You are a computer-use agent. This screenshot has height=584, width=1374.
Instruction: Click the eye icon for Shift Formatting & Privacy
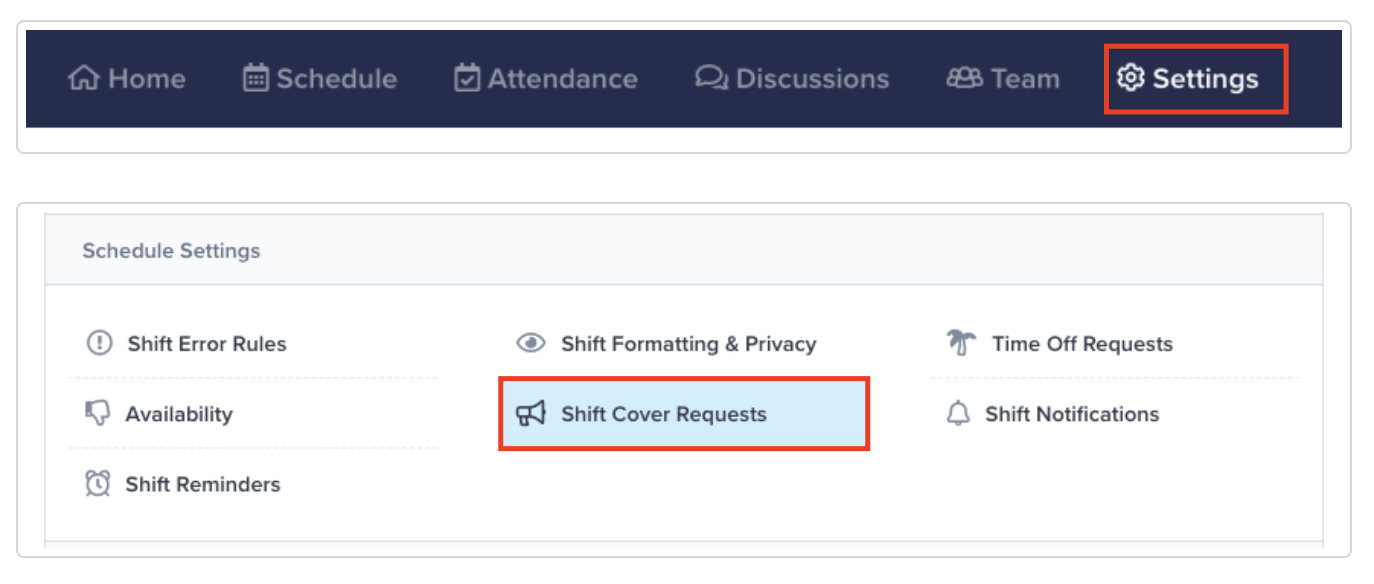coord(530,344)
